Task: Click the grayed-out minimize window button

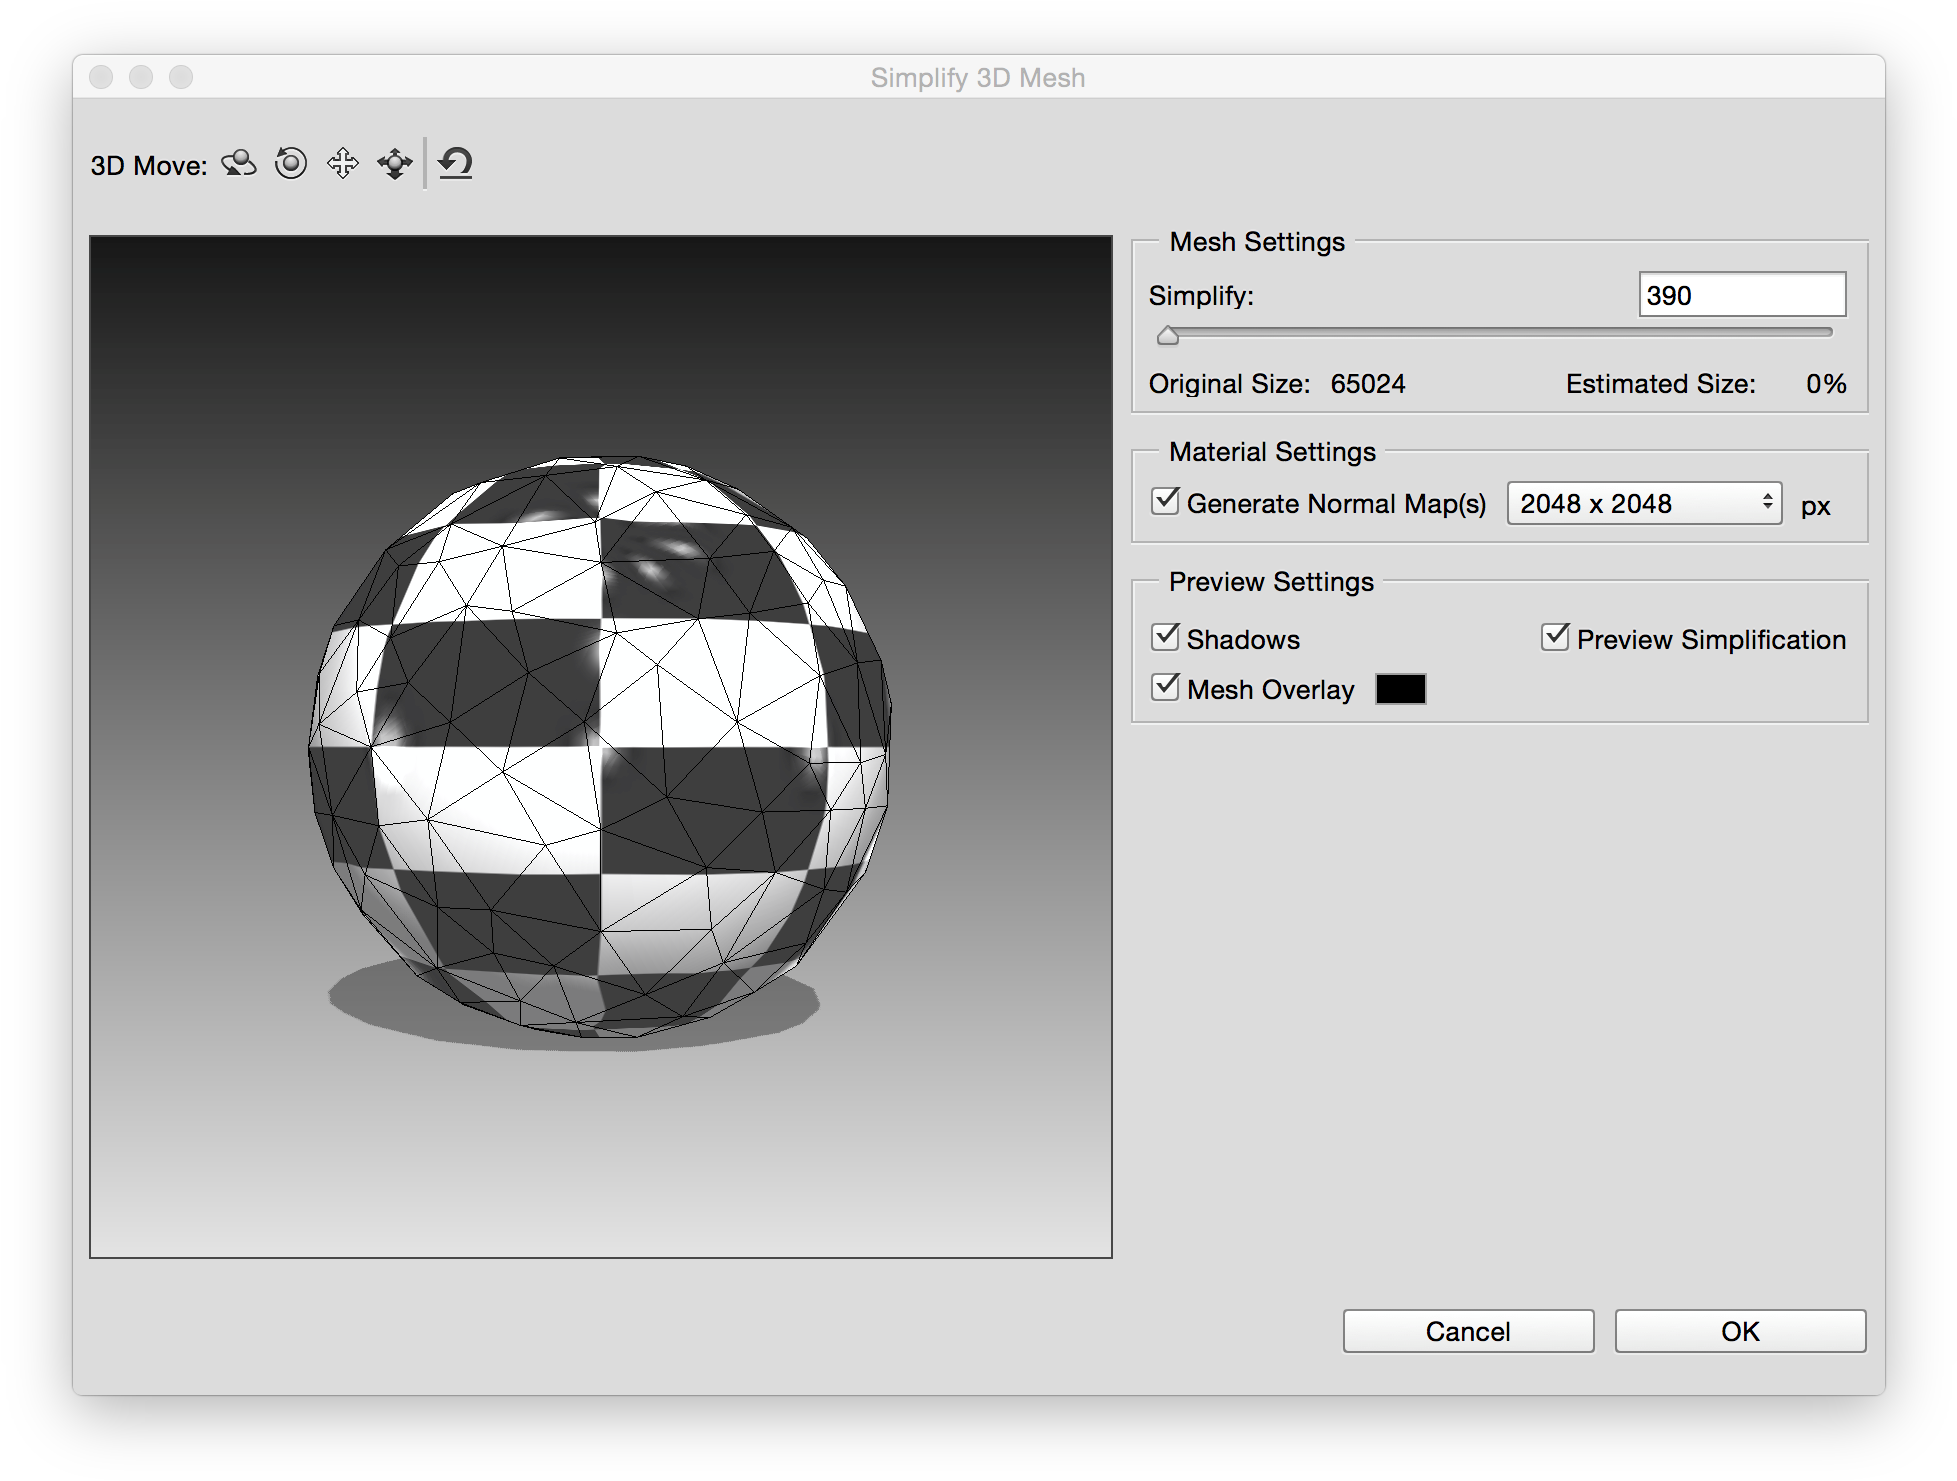Action: pos(141,77)
